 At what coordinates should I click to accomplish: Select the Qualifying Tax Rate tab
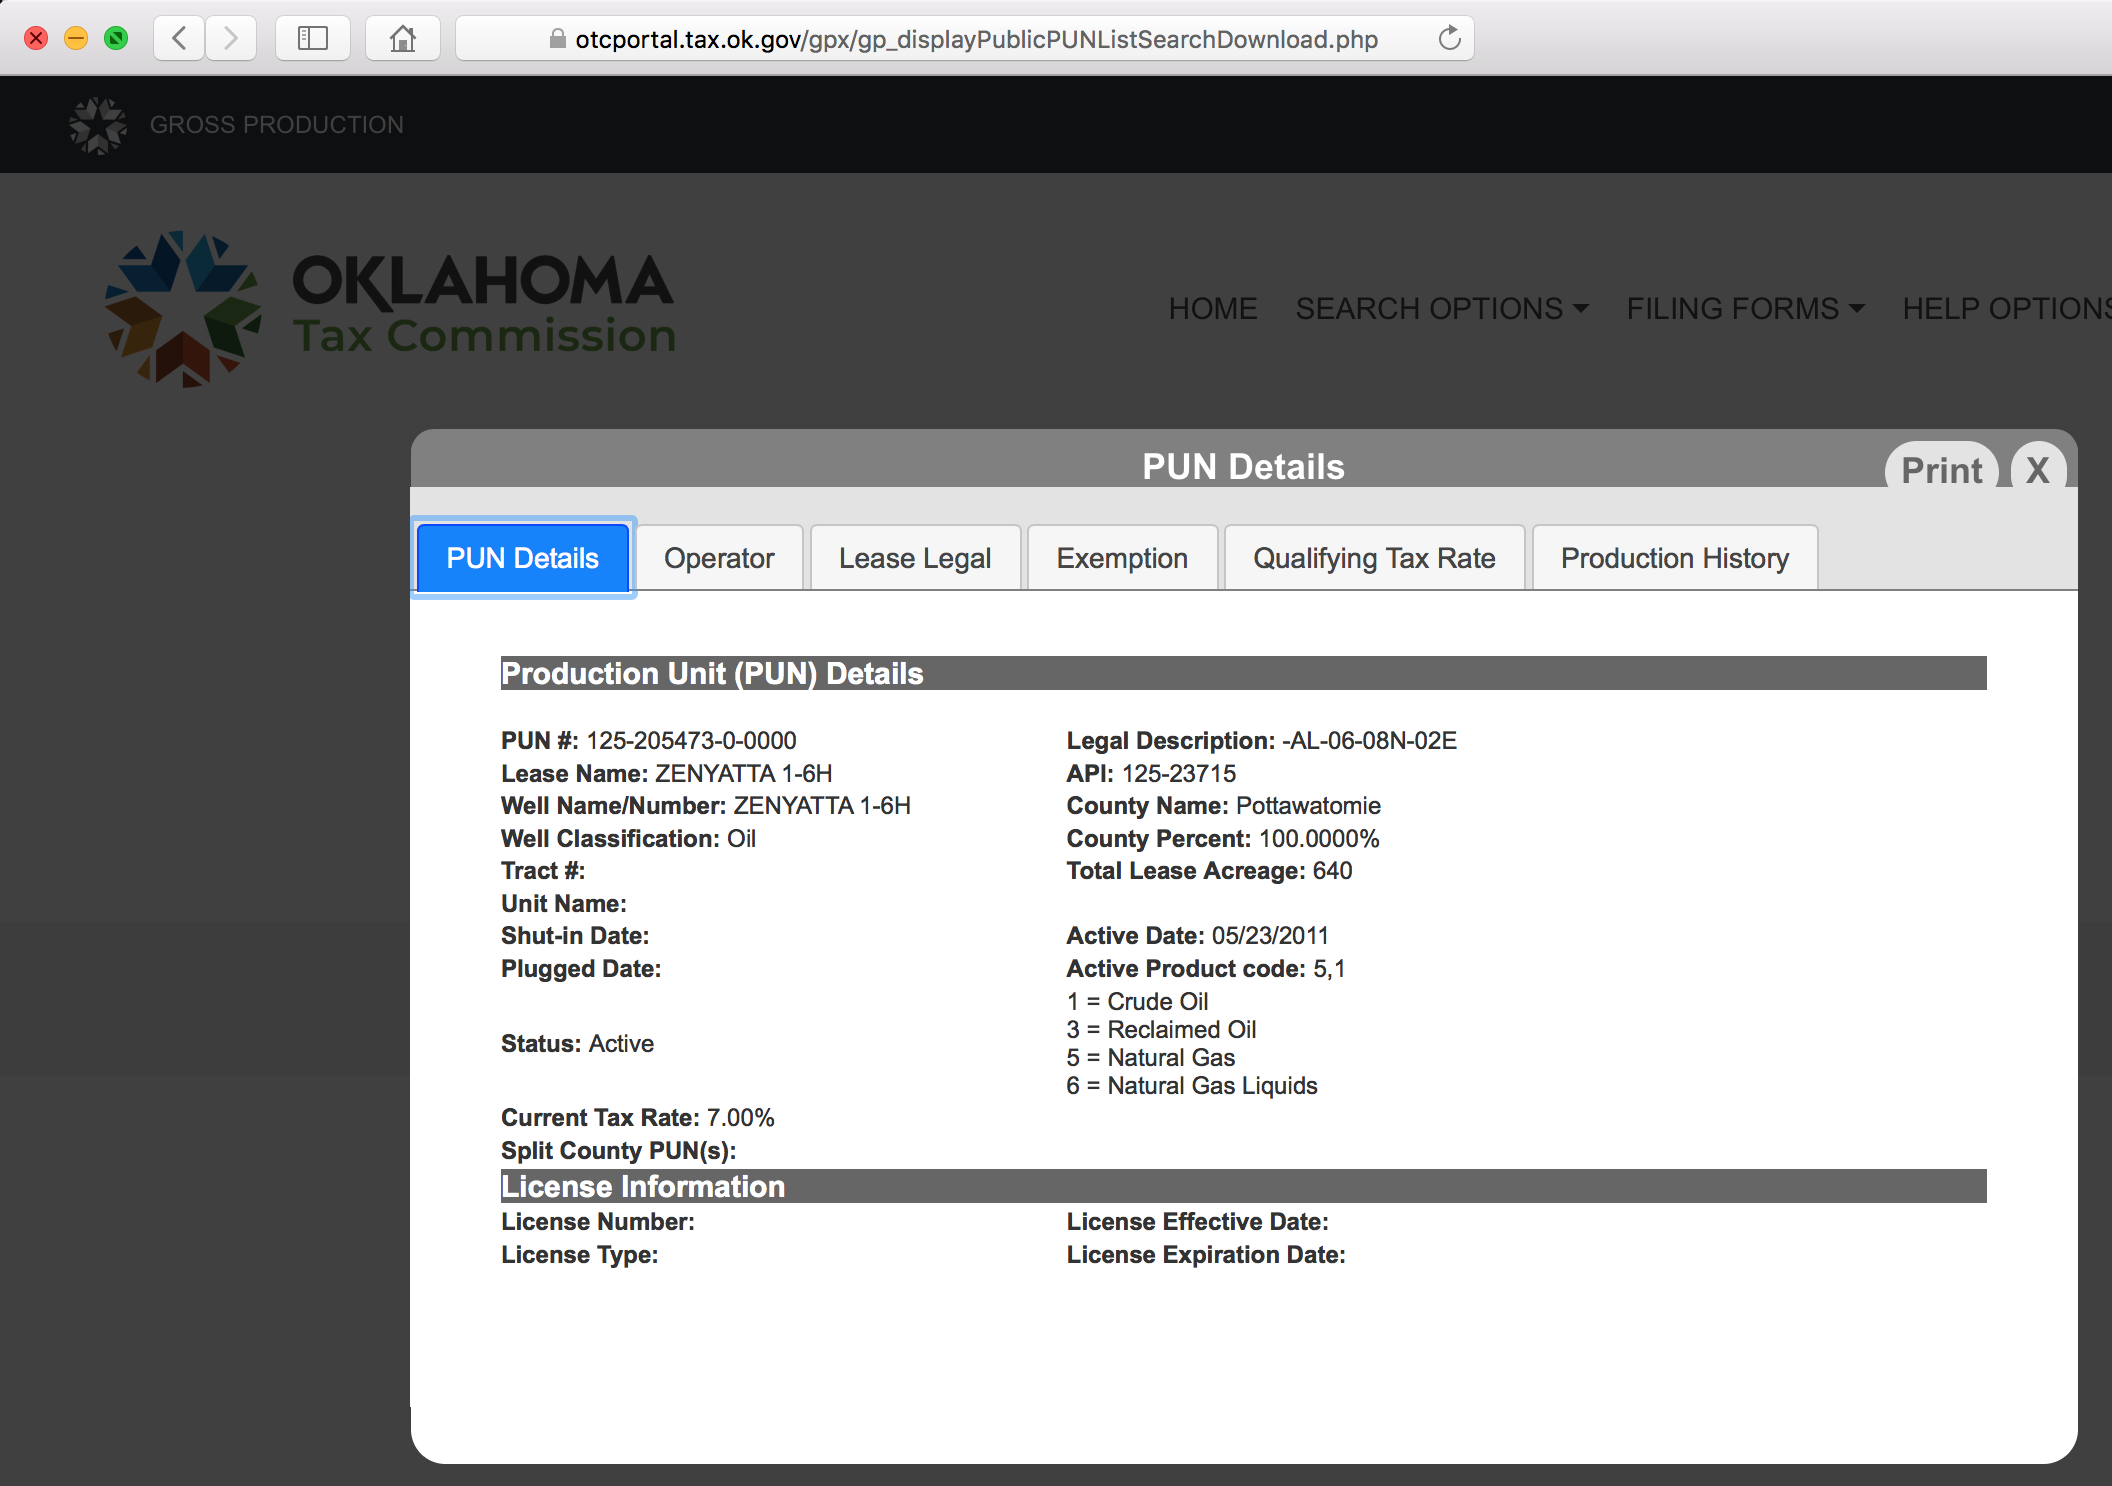[1374, 558]
